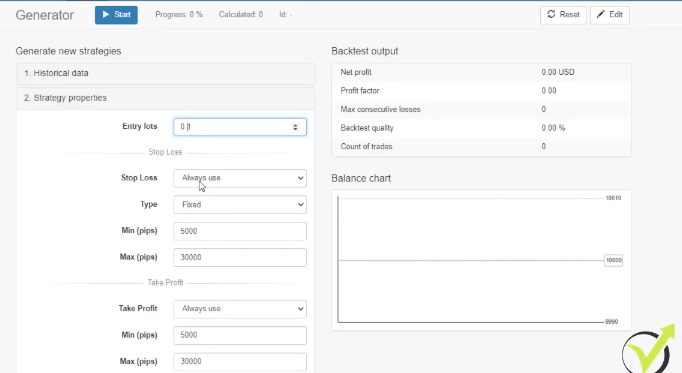Click the Generator page title

45,15
